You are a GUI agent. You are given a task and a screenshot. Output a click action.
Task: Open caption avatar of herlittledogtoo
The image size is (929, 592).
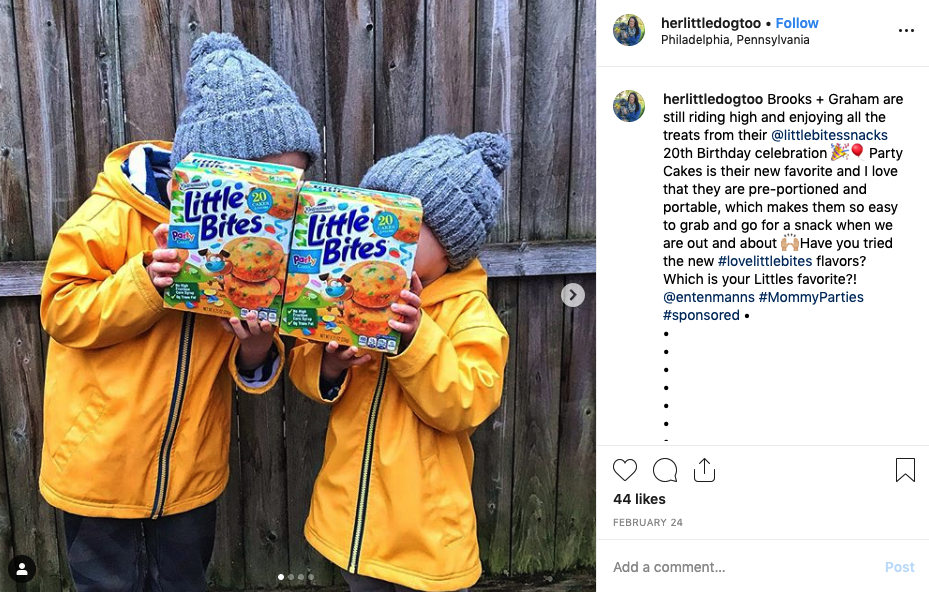click(629, 106)
